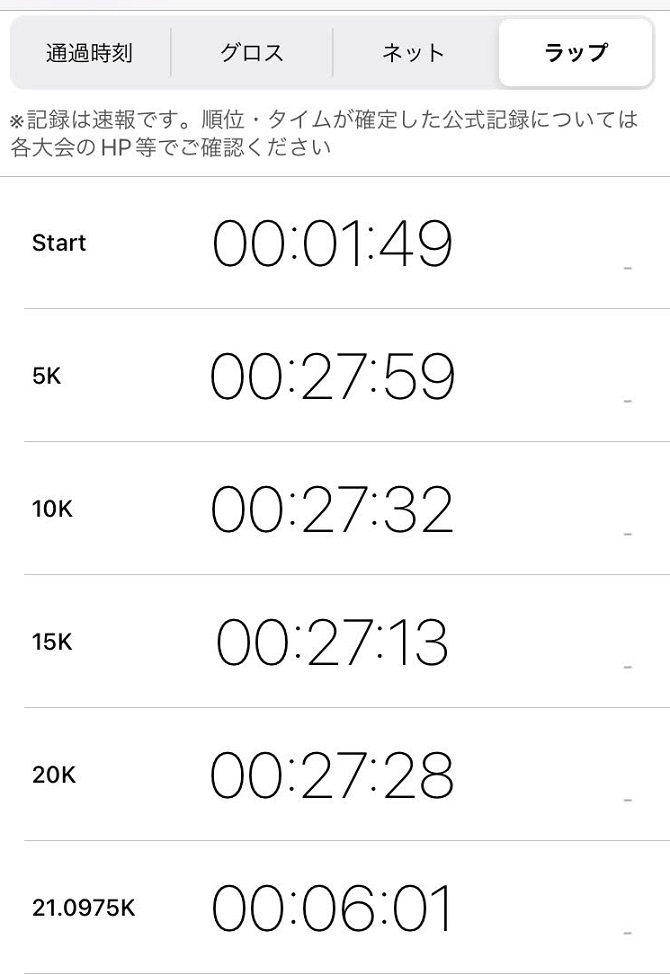Click the Start row label

[x=59, y=243]
